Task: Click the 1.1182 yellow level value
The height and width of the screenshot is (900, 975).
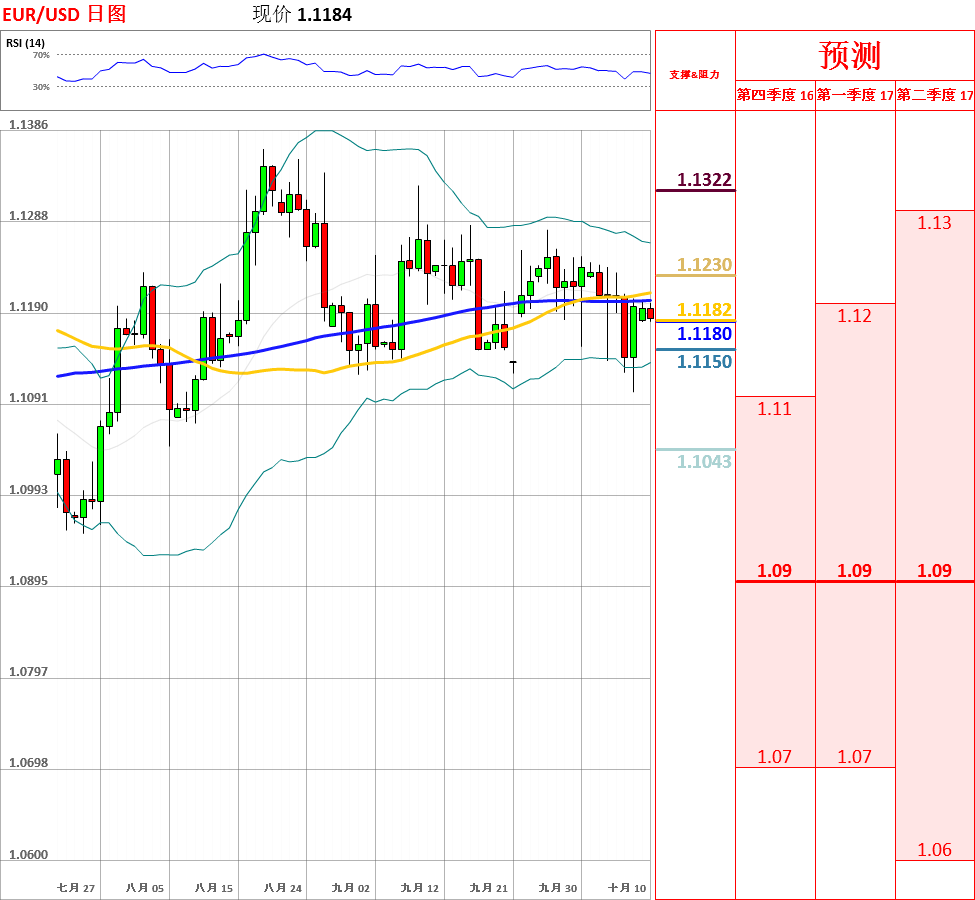Action: pos(704,309)
